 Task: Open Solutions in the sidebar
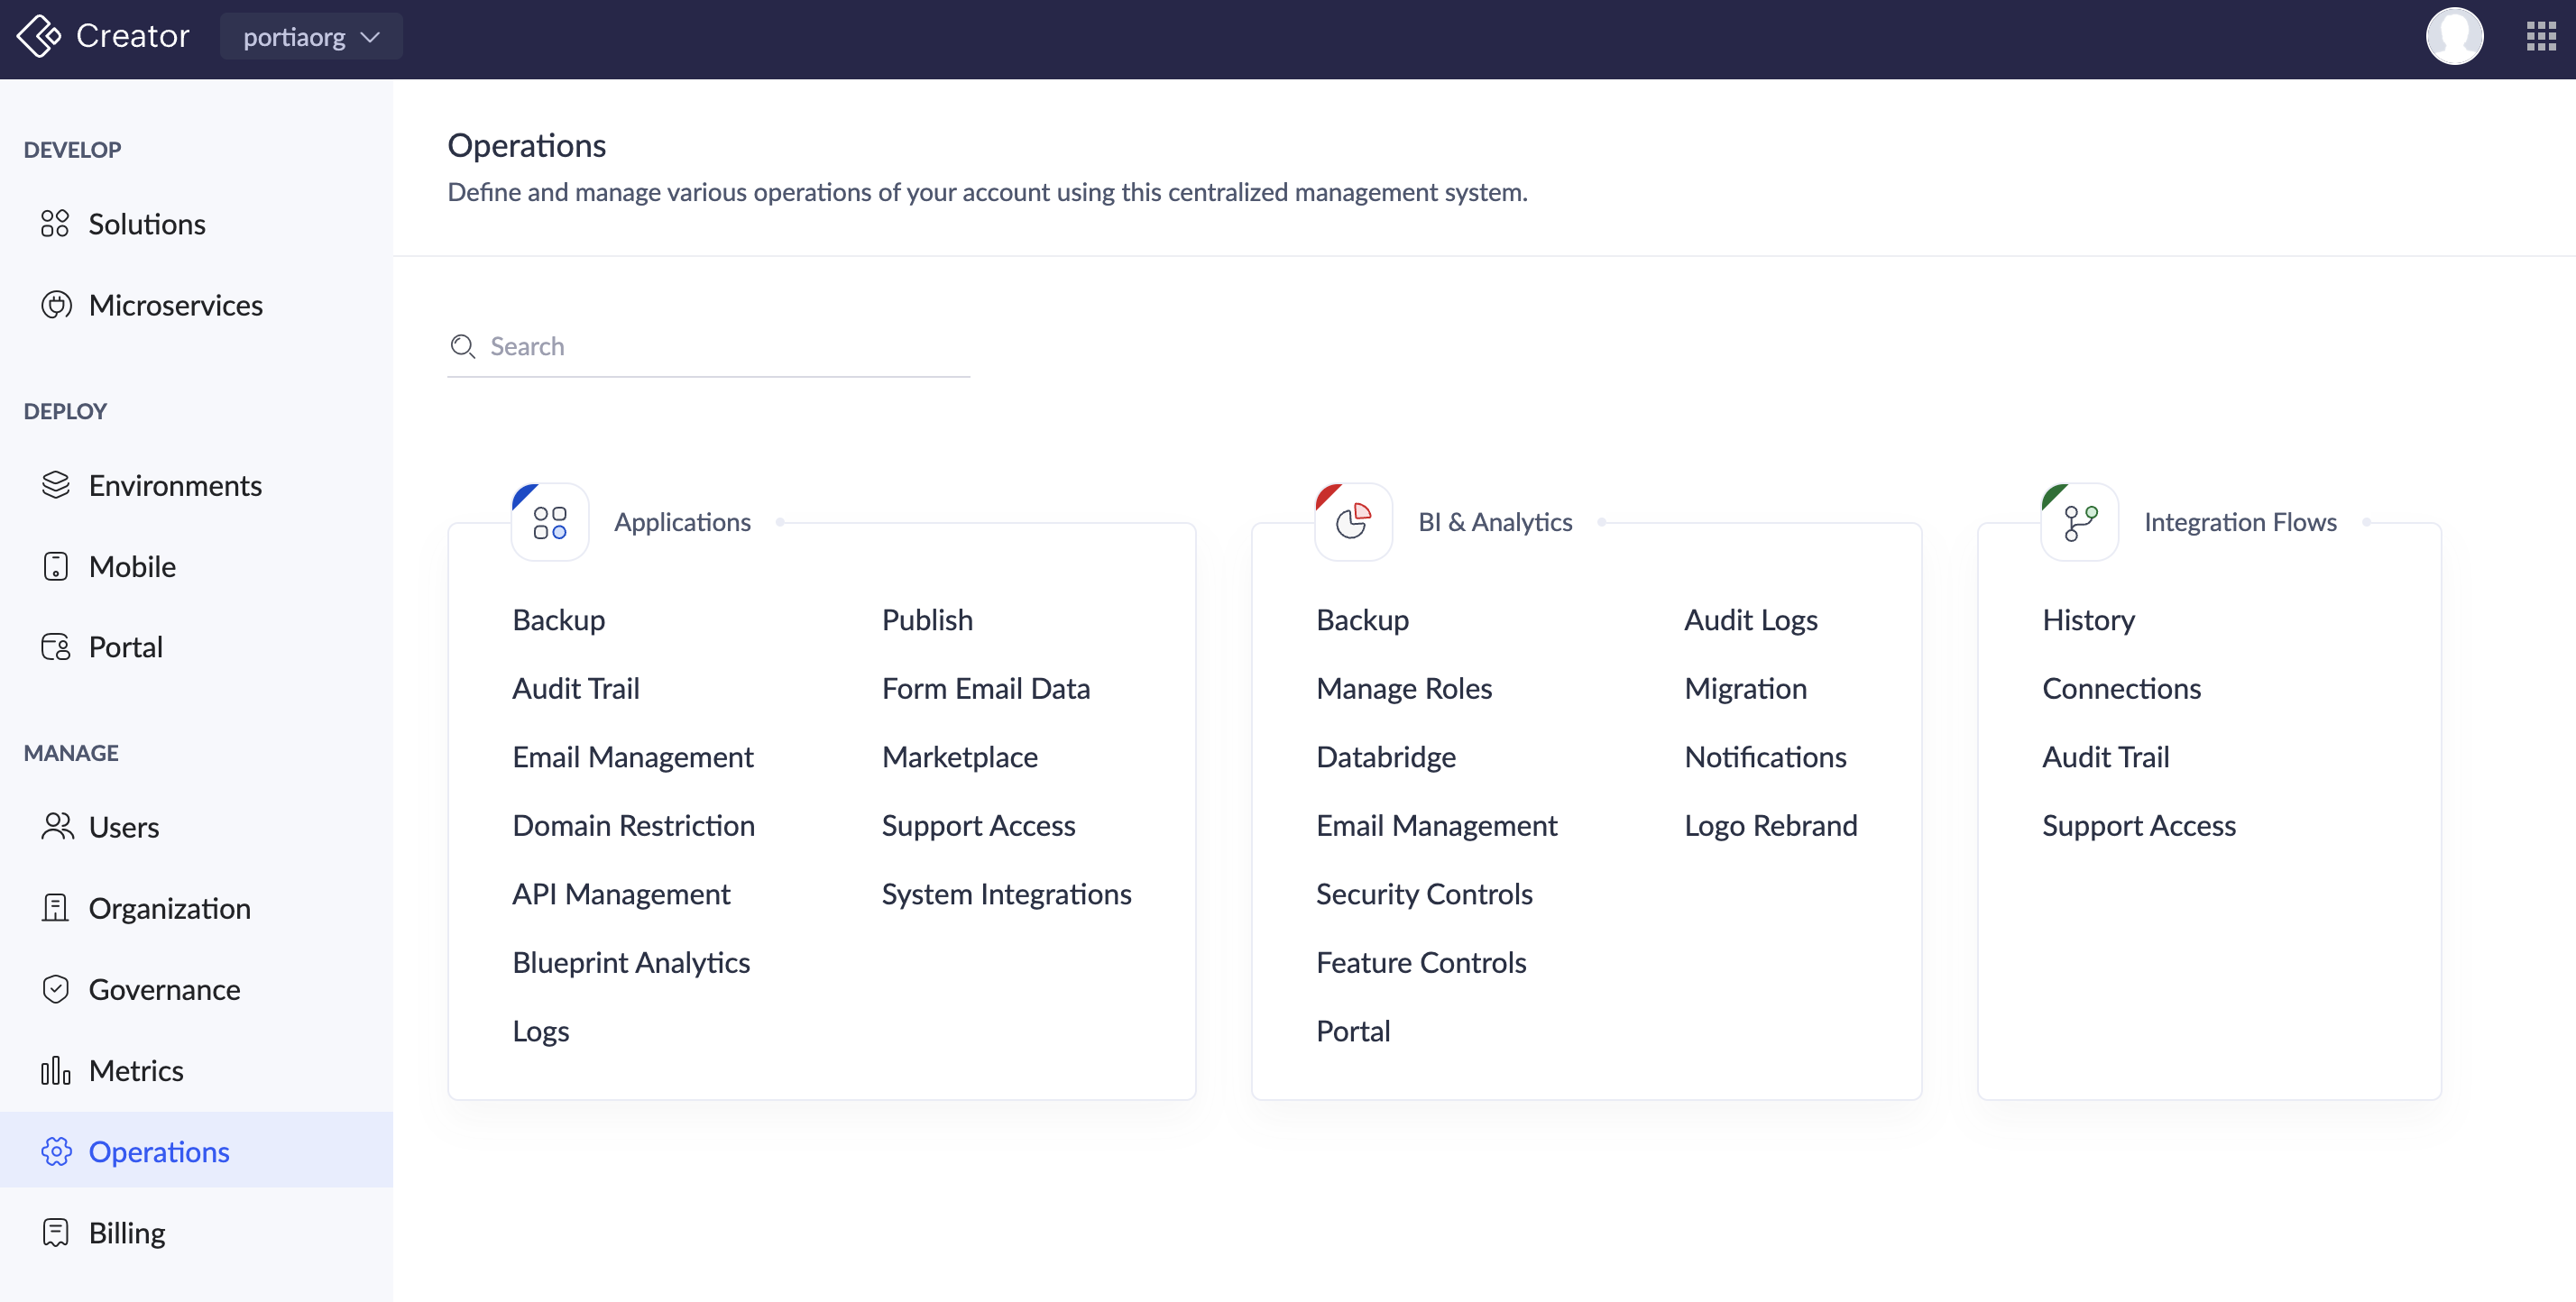(x=147, y=224)
